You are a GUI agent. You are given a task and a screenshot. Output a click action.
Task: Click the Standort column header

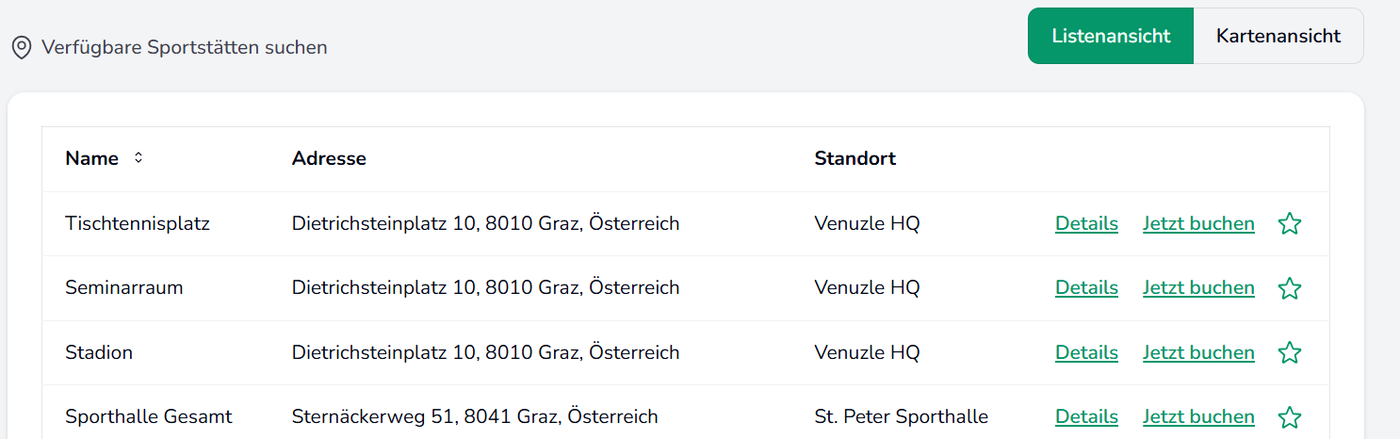click(x=855, y=158)
